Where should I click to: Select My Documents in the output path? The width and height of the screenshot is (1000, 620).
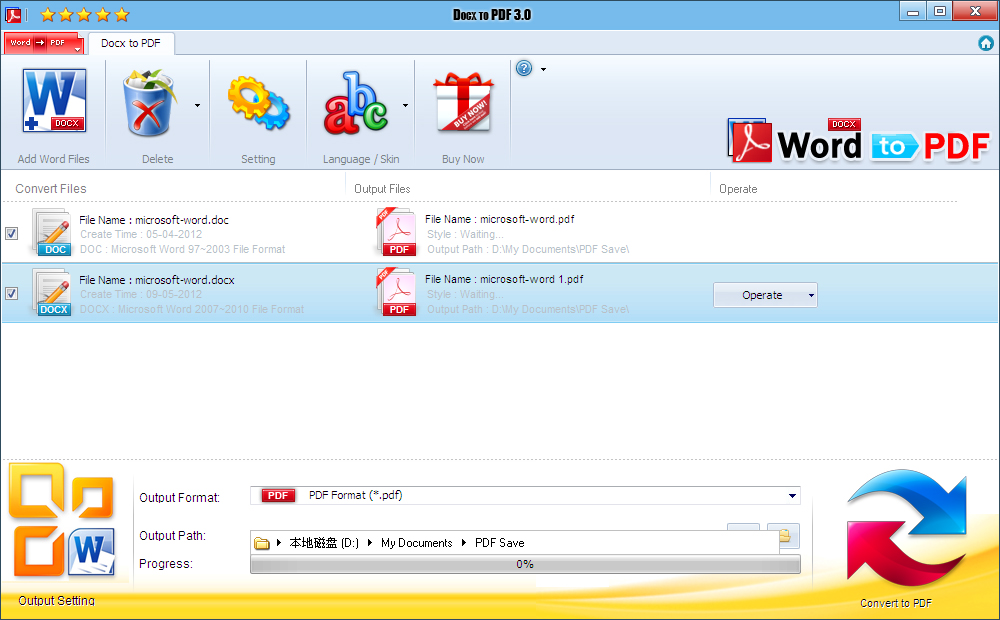point(416,543)
